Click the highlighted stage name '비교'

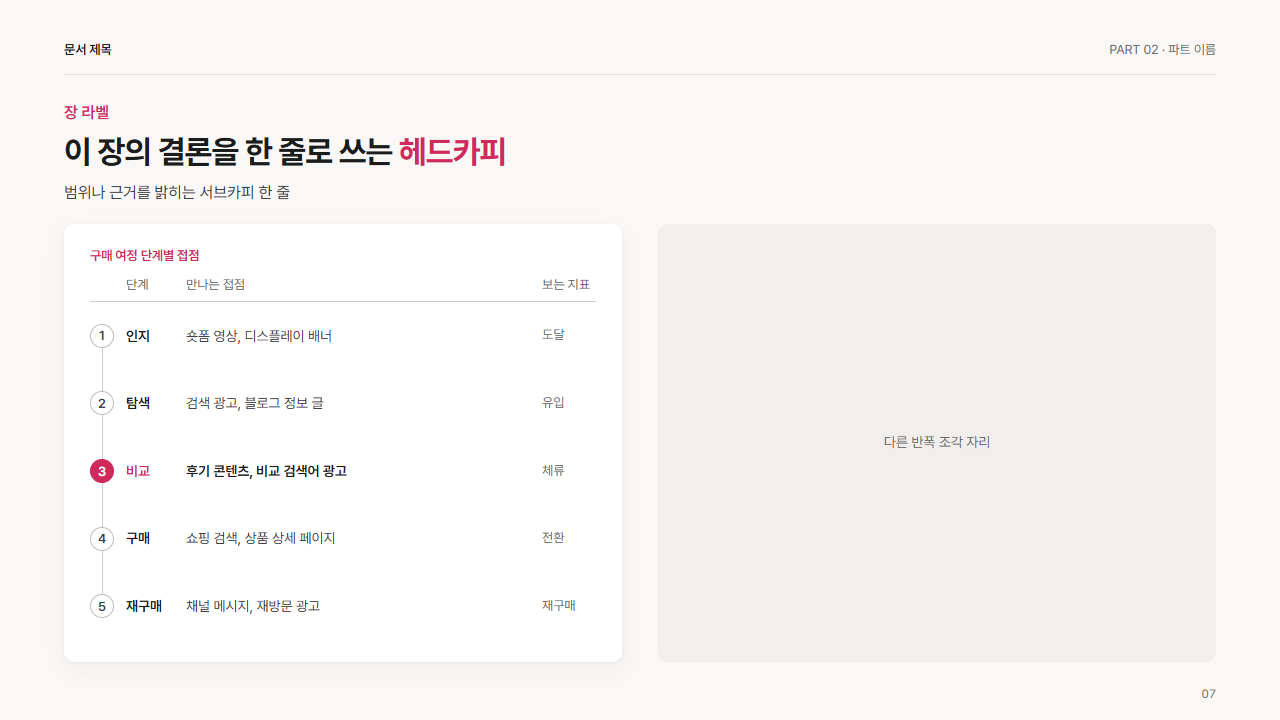(x=138, y=471)
